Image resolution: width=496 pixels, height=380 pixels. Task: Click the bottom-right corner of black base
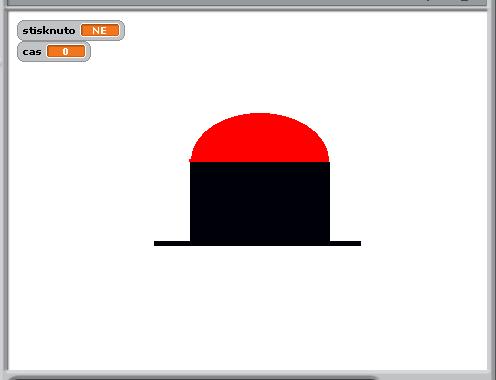coord(328,244)
